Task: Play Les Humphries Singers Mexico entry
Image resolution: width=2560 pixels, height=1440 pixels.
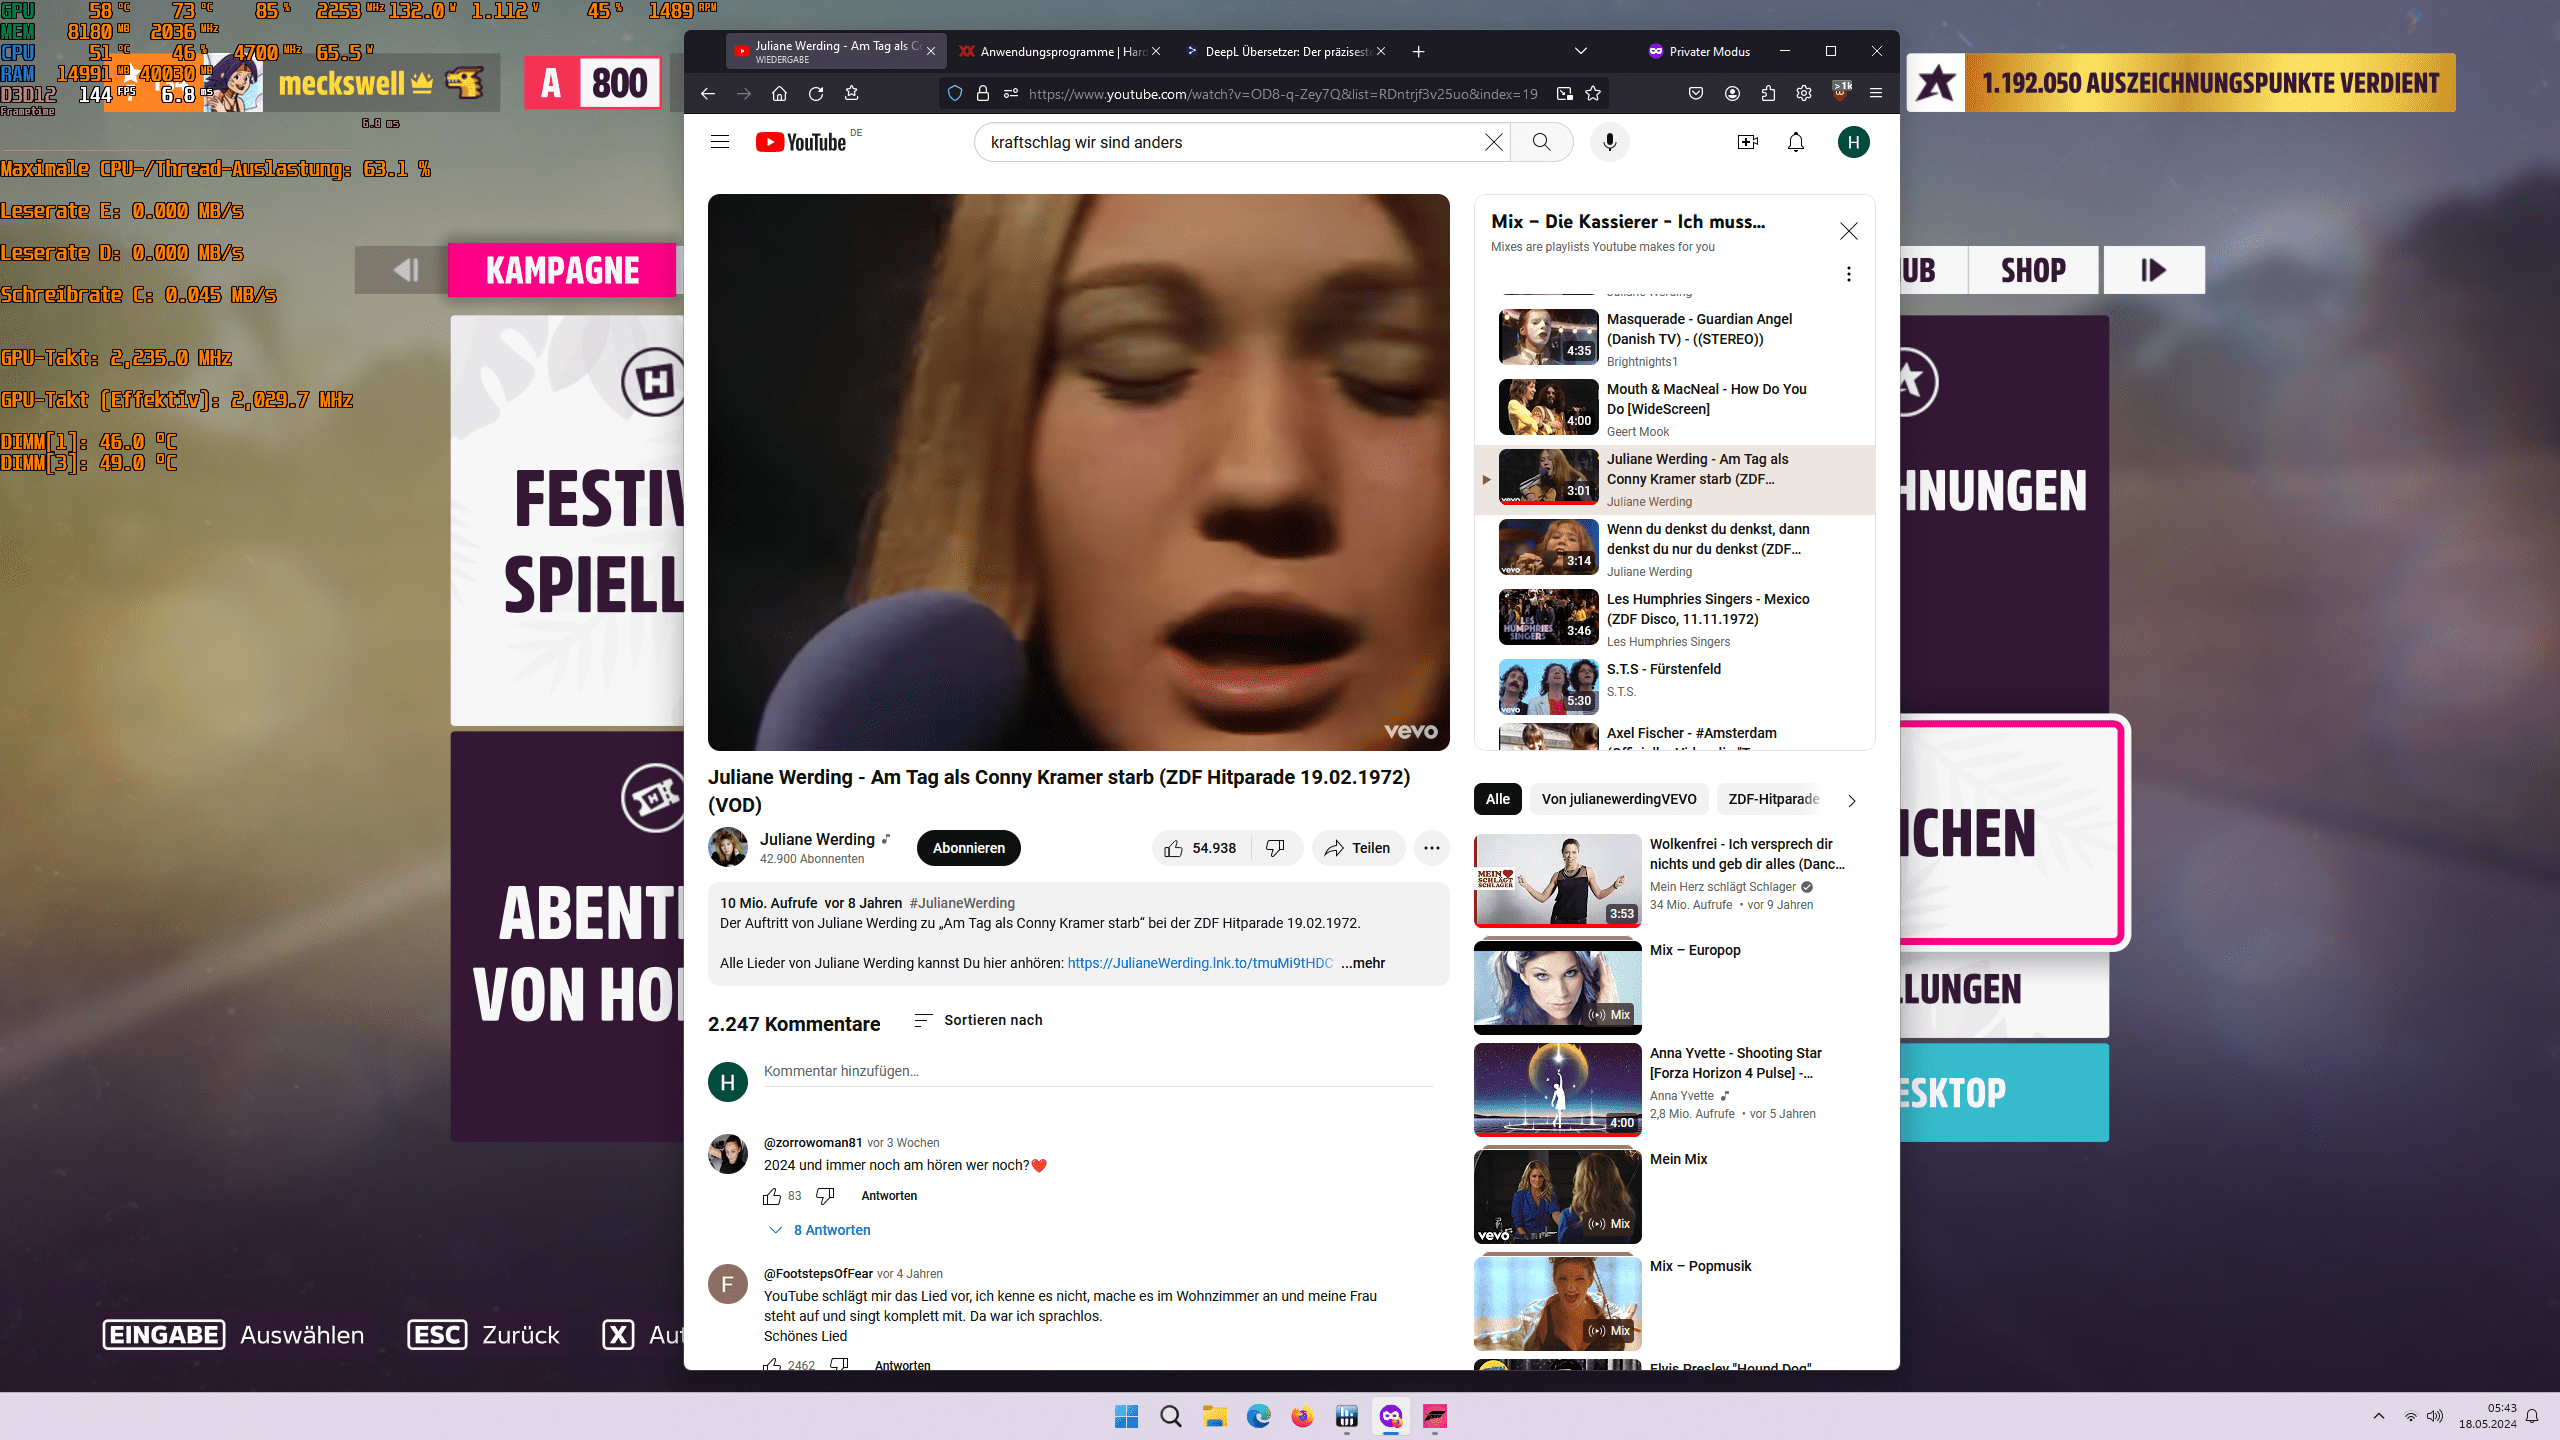Action: point(1674,620)
